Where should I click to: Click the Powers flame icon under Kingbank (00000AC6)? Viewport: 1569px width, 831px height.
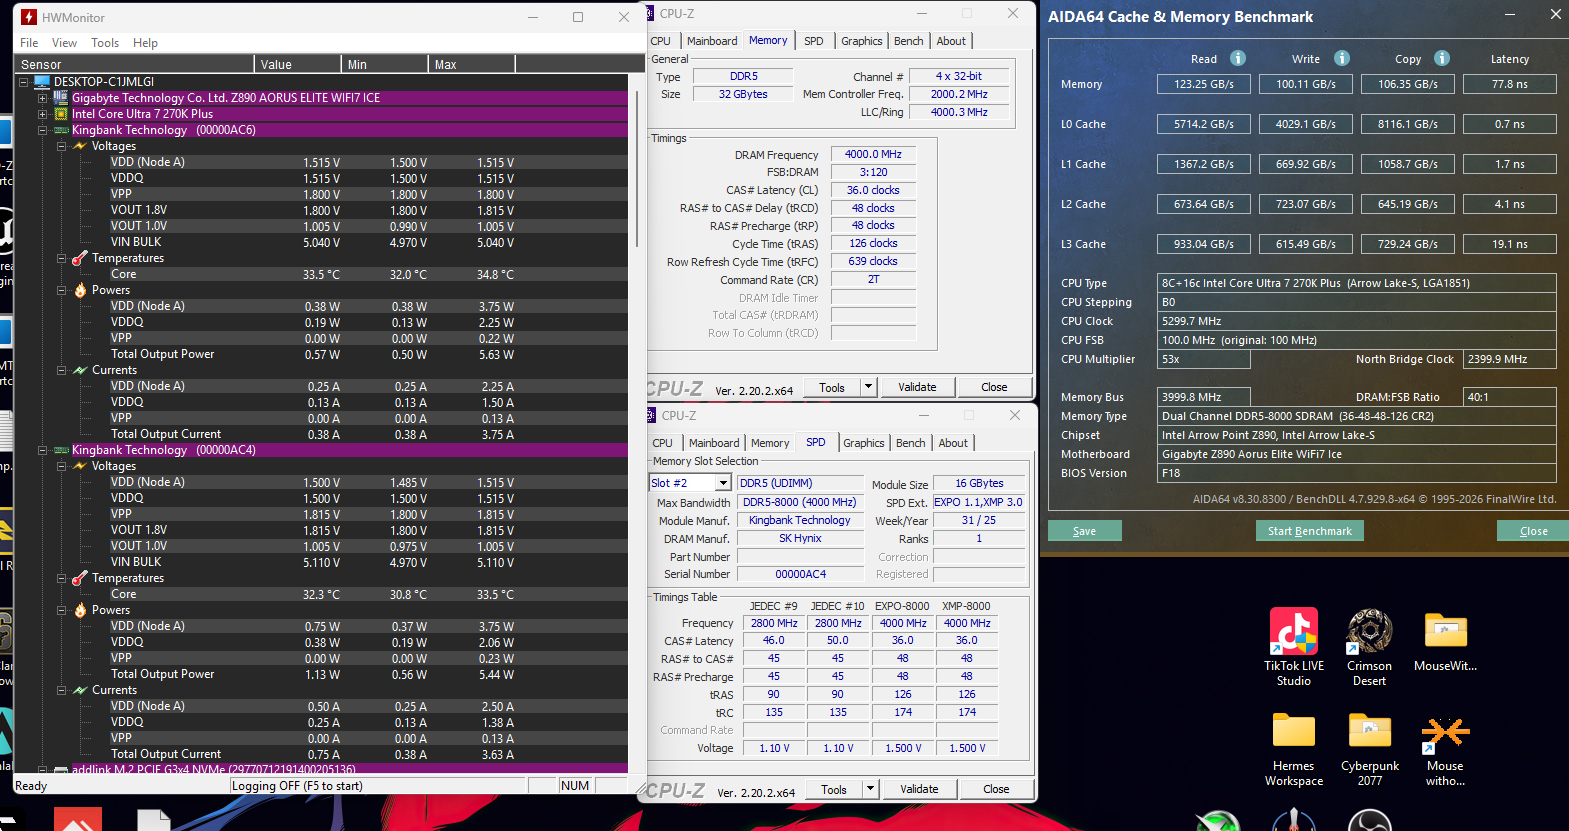(x=80, y=290)
